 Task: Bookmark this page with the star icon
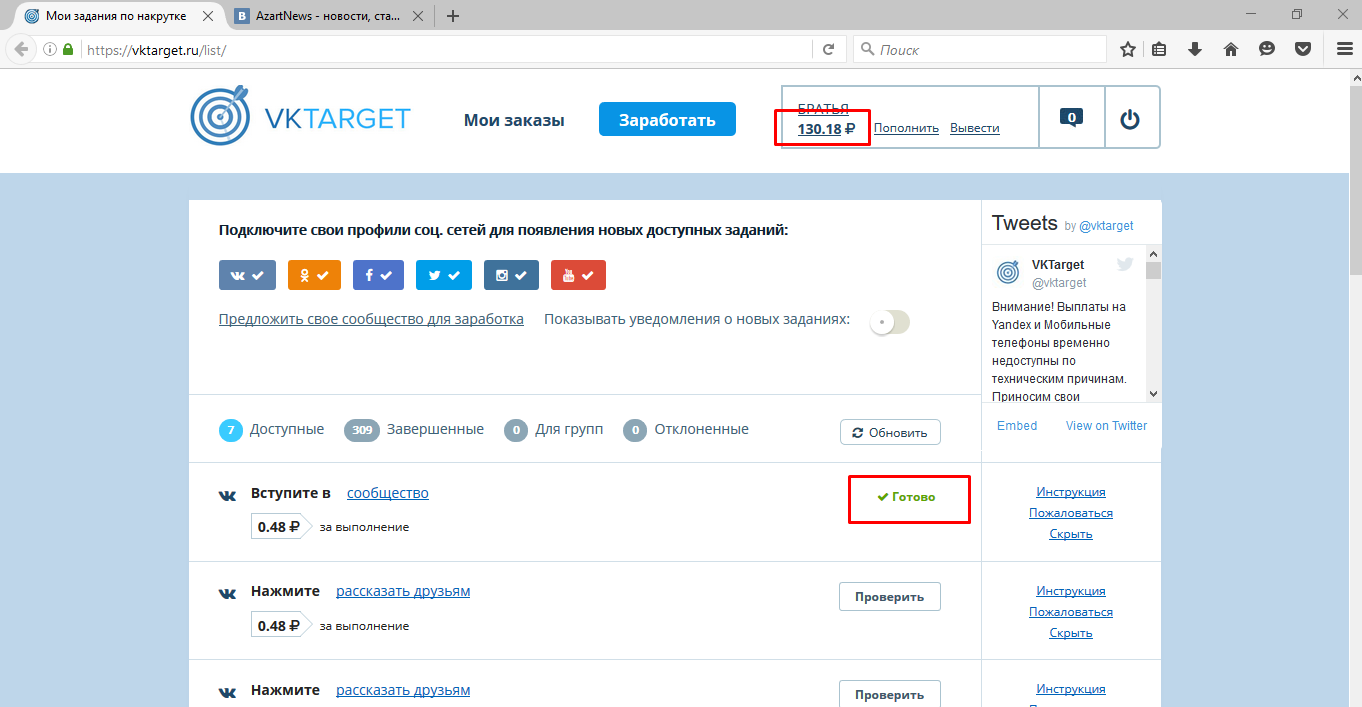pyautogui.click(x=1127, y=49)
